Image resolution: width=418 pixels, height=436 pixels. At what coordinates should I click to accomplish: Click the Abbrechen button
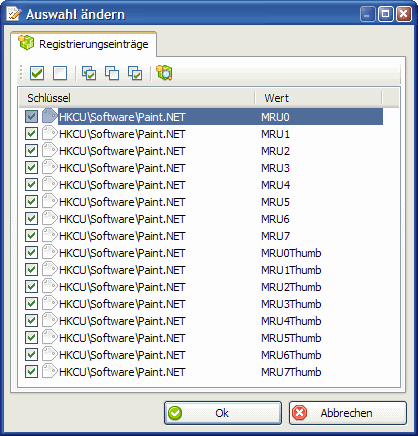pos(348,413)
